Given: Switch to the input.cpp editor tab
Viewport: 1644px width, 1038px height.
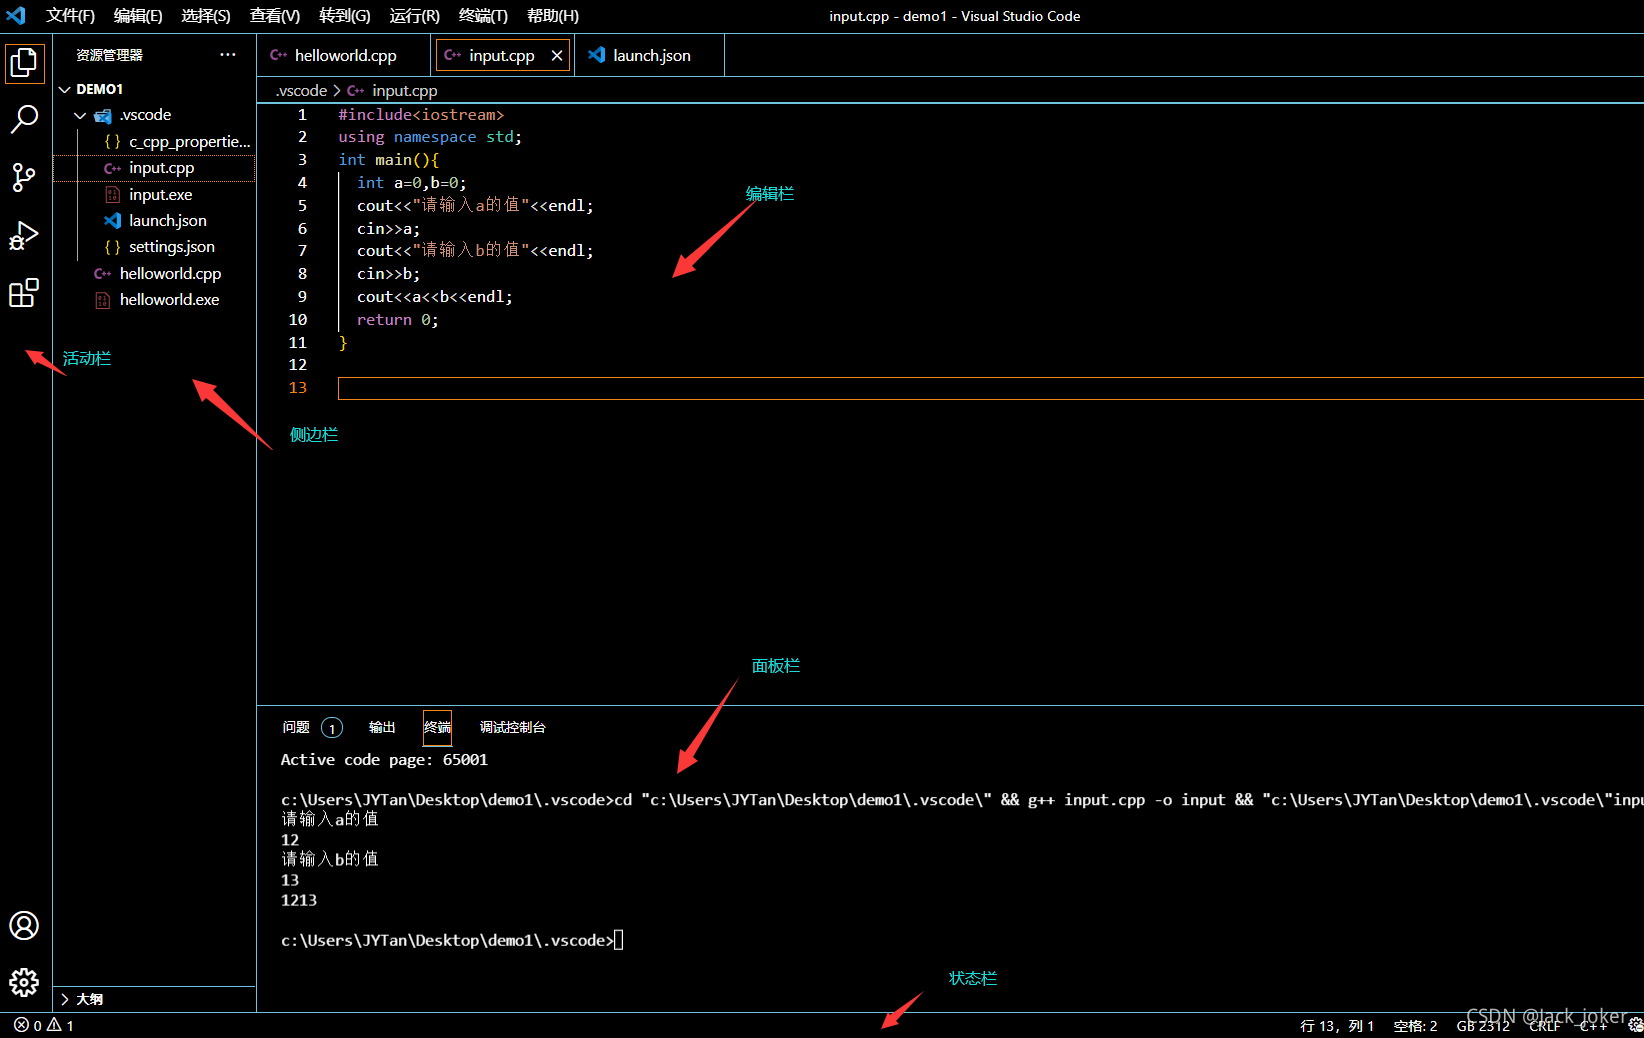Looking at the screenshot, I should click(x=503, y=56).
